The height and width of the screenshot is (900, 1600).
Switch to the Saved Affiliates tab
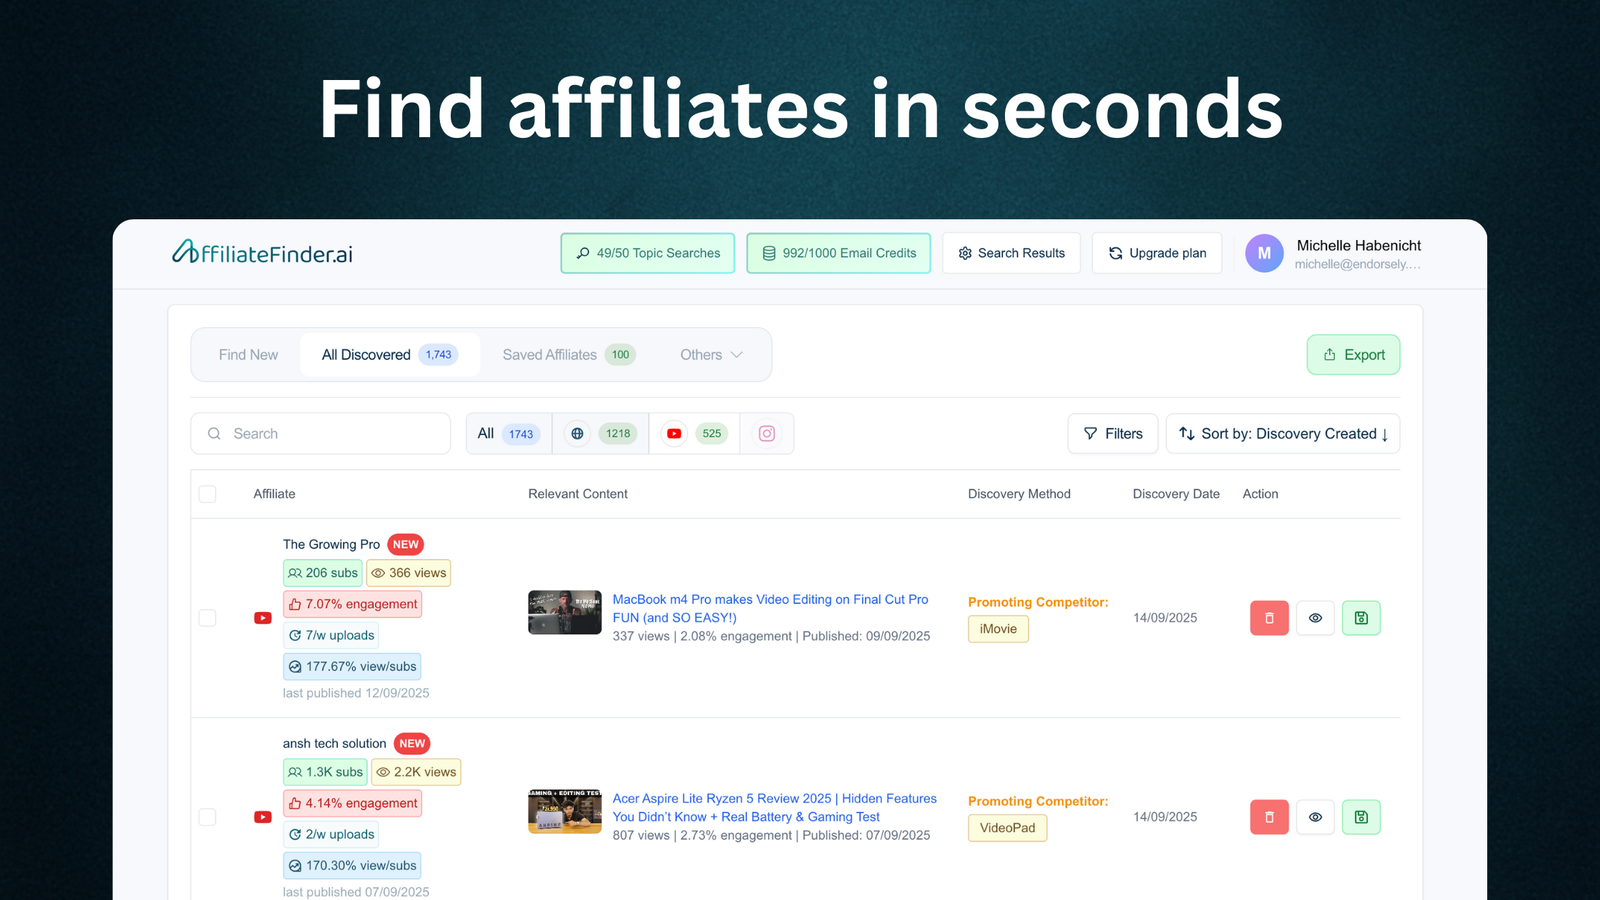568,355
